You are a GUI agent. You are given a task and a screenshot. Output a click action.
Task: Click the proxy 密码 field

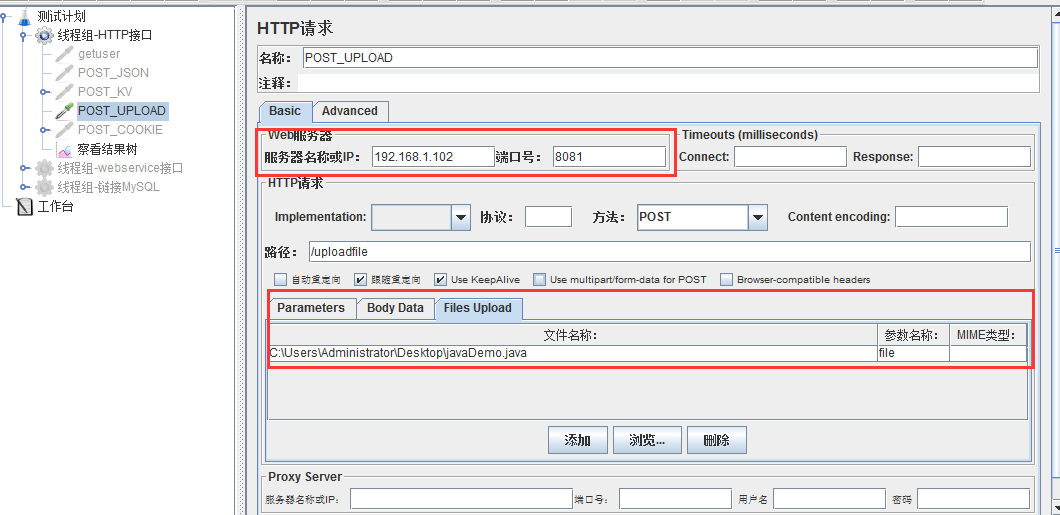tap(973, 499)
